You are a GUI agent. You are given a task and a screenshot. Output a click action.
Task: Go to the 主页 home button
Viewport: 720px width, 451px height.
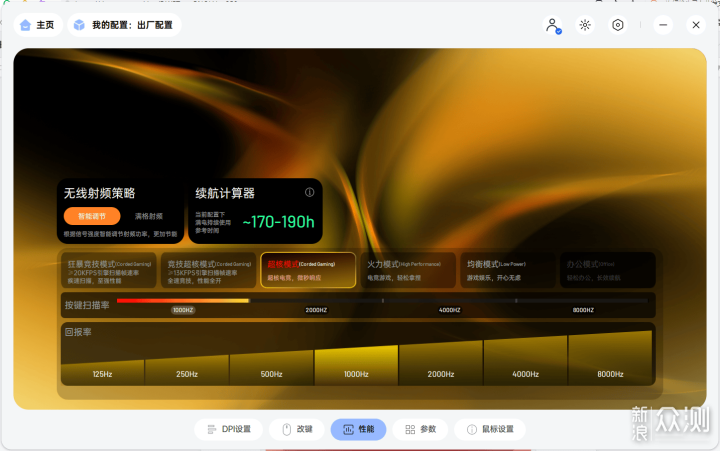[x=38, y=25]
